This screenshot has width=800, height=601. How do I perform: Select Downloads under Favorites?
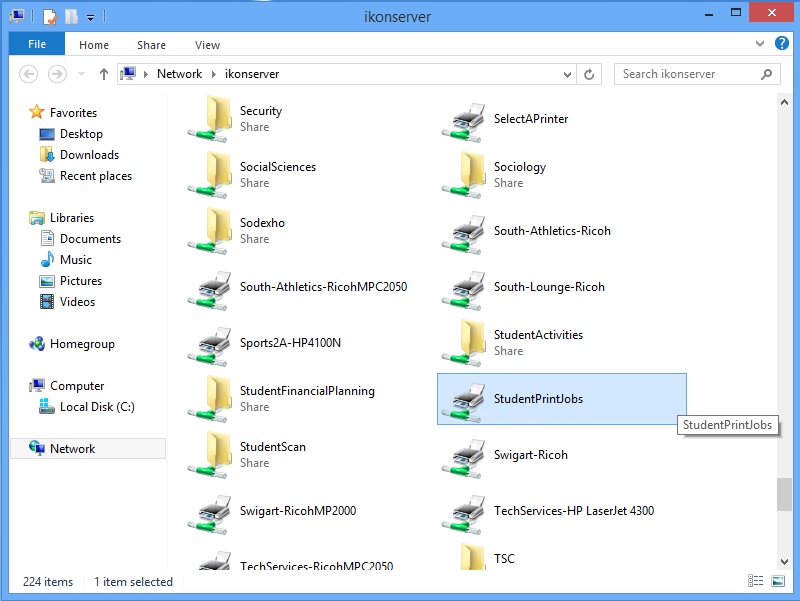click(89, 155)
